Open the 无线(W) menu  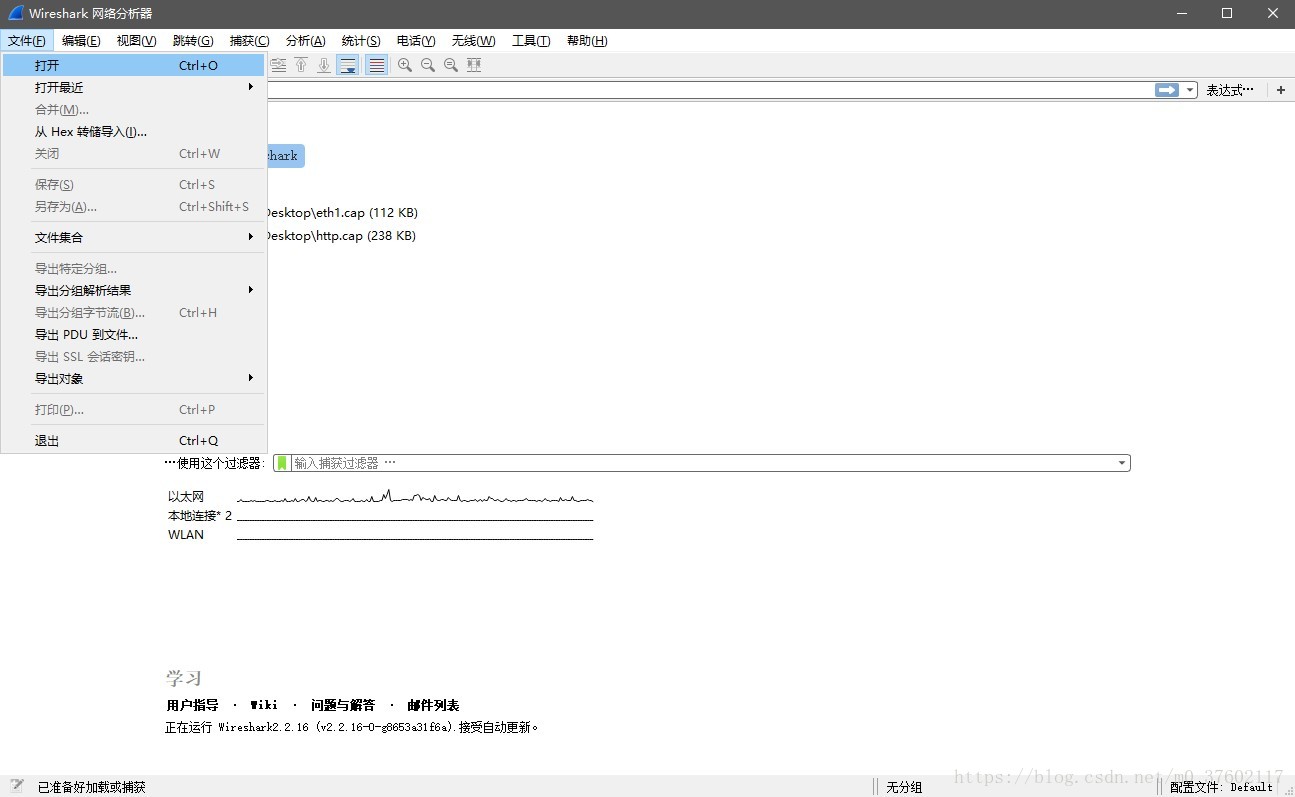coord(473,41)
